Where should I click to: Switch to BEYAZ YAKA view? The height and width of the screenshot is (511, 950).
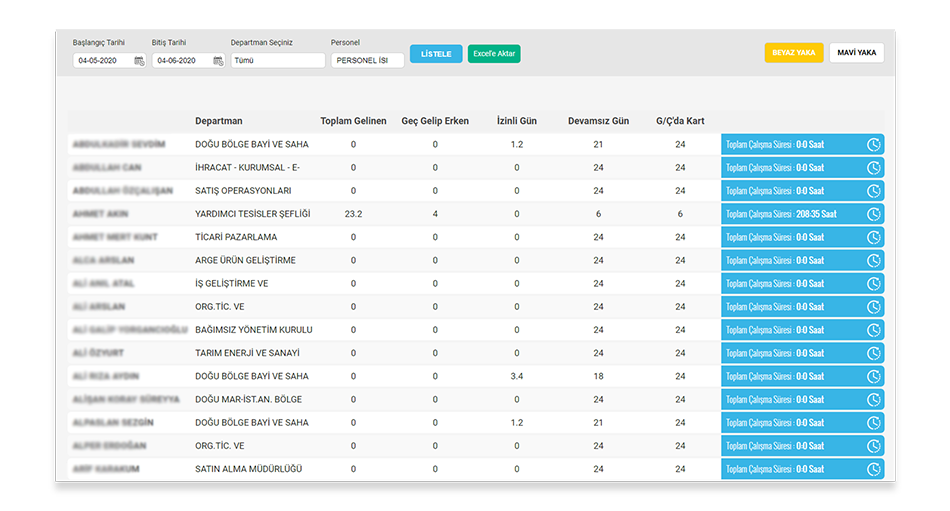point(793,53)
